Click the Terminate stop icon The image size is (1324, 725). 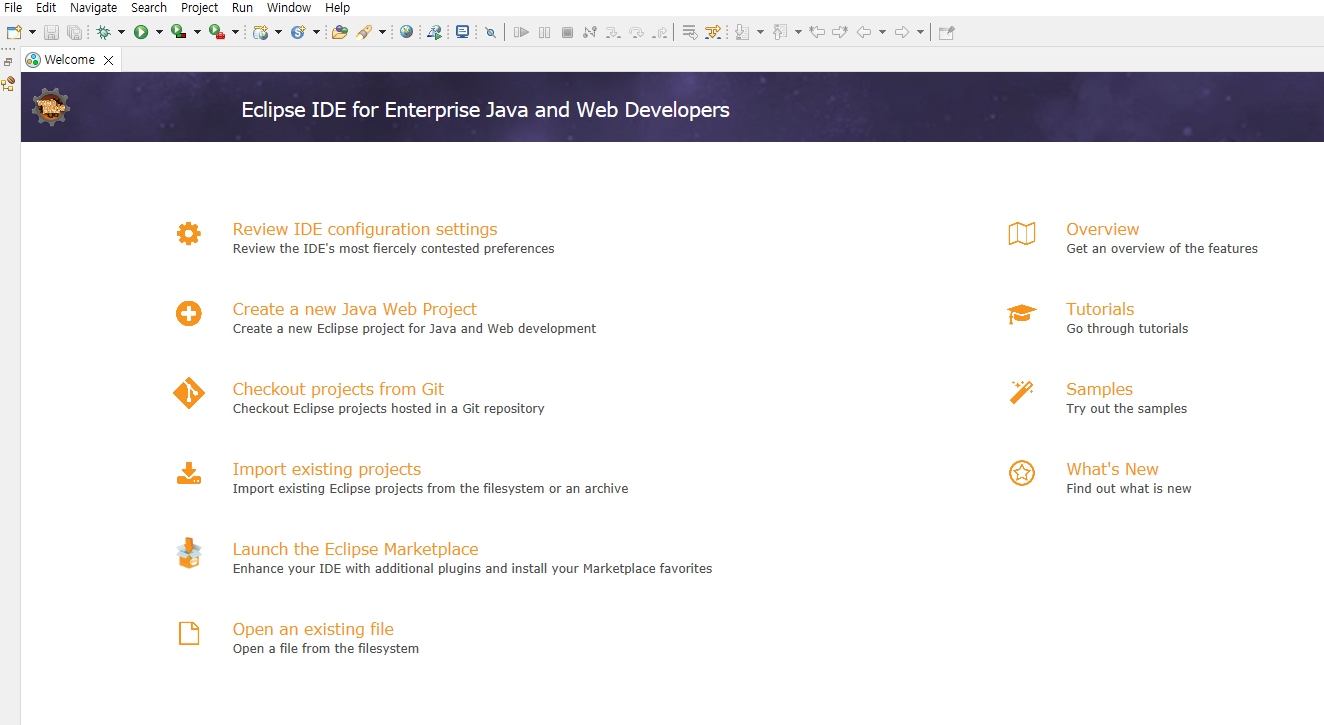tap(567, 32)
